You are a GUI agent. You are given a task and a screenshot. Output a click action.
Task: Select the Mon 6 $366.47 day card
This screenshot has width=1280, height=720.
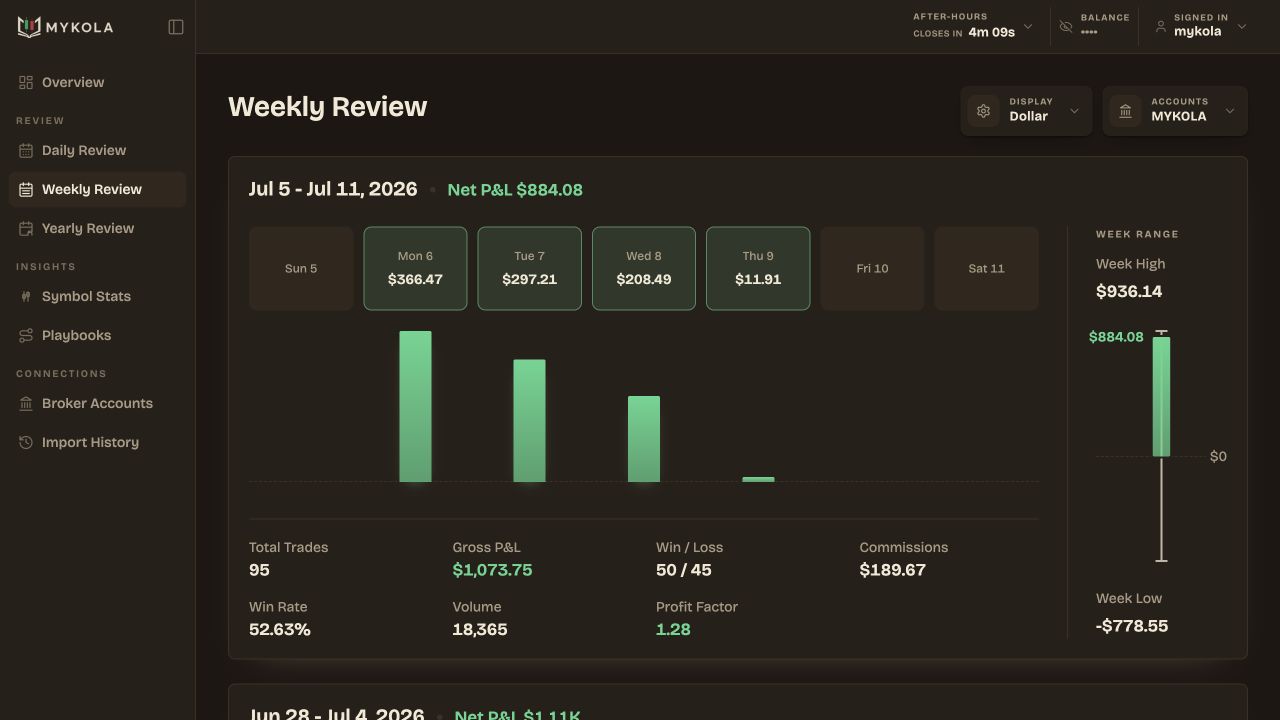415,268
